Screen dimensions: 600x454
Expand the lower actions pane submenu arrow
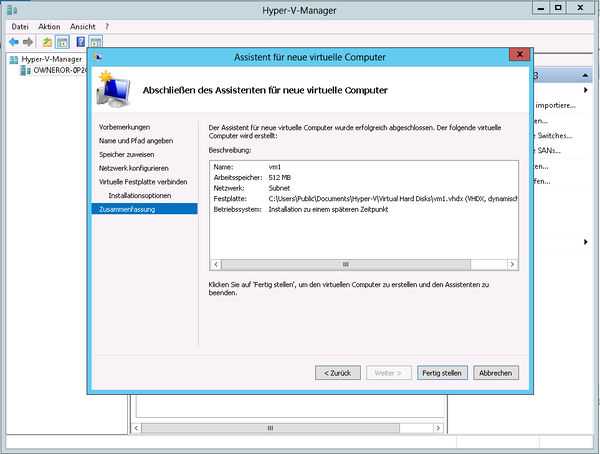(585, 242)
